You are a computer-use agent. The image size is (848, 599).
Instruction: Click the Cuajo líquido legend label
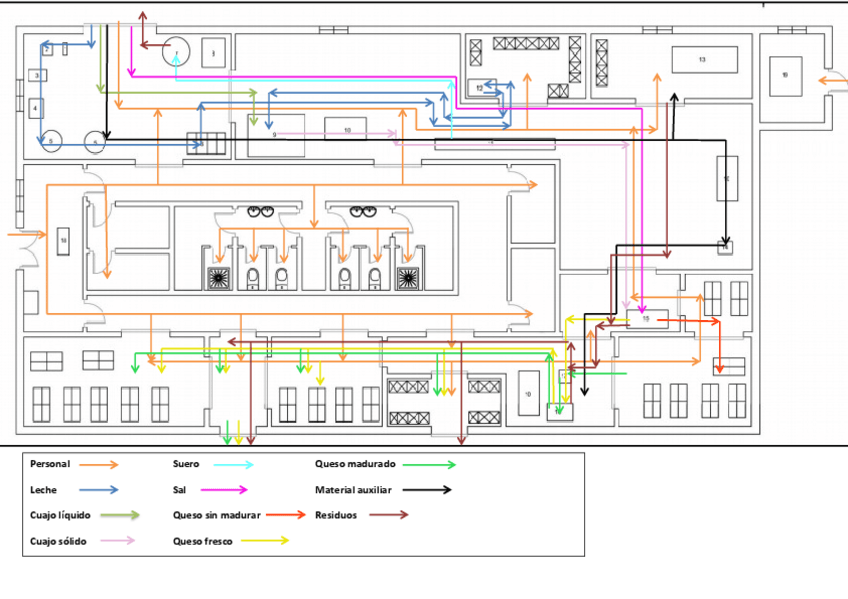[x=60, y=515]
